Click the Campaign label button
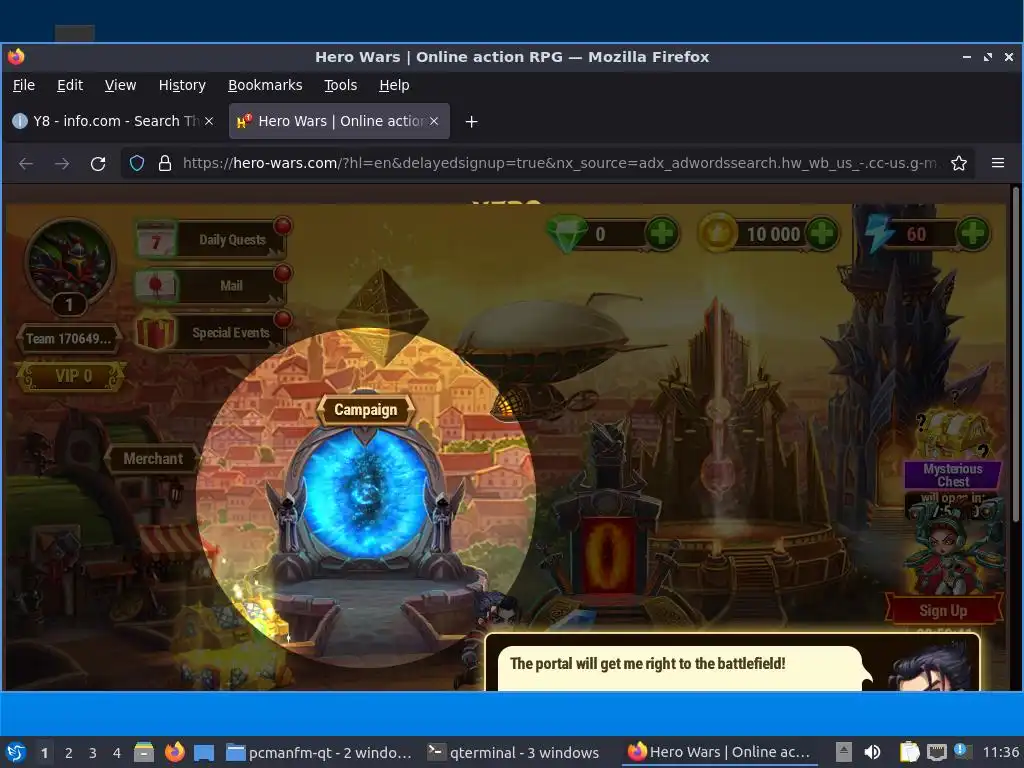 [366, 410]
